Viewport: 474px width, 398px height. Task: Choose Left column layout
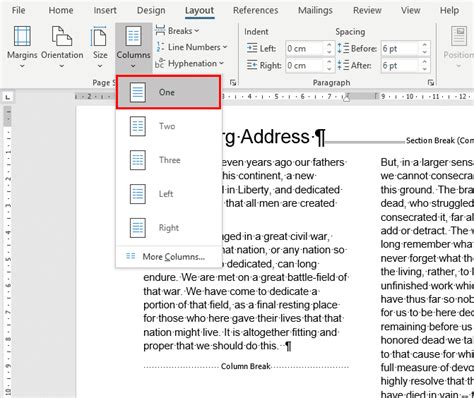[x=168, y=194]
